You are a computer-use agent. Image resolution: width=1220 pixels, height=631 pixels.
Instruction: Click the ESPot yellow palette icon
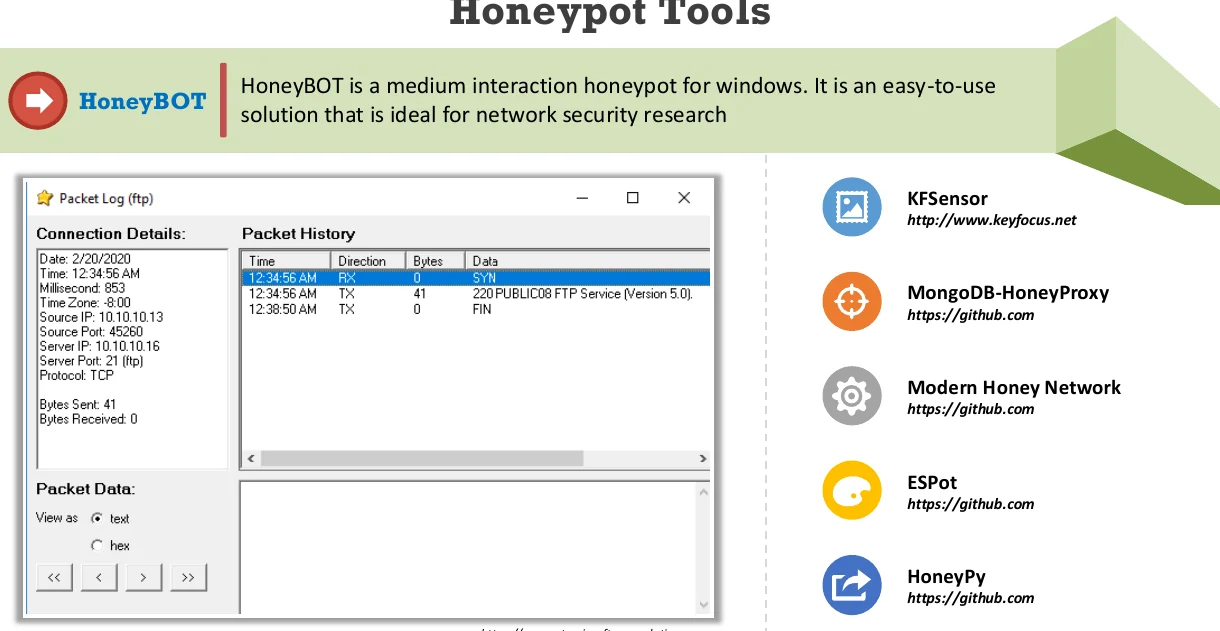pos(852,490)
